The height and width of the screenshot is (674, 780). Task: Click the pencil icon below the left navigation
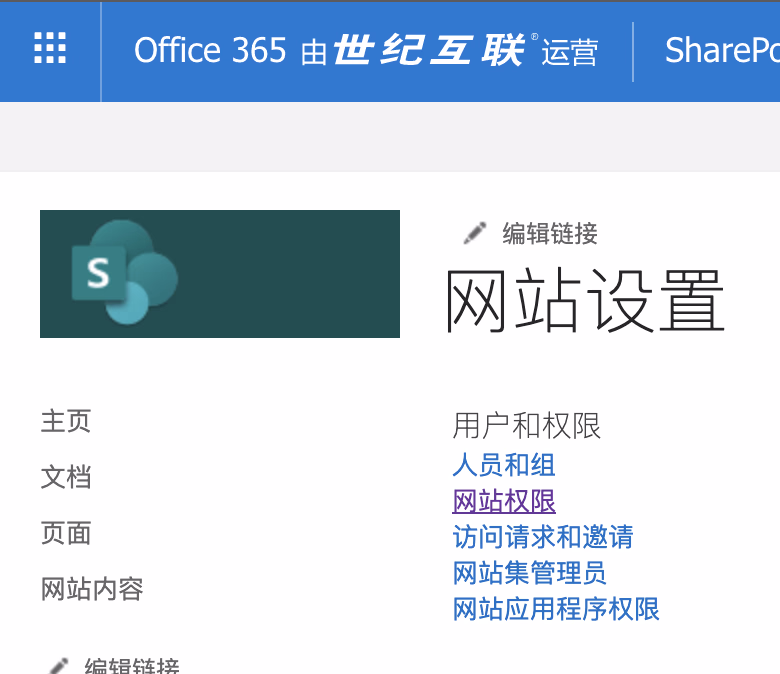click(59, 665)
